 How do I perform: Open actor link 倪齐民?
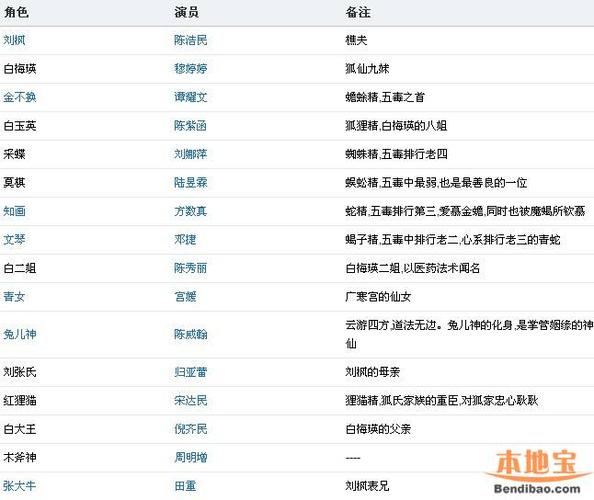point(191,429)
